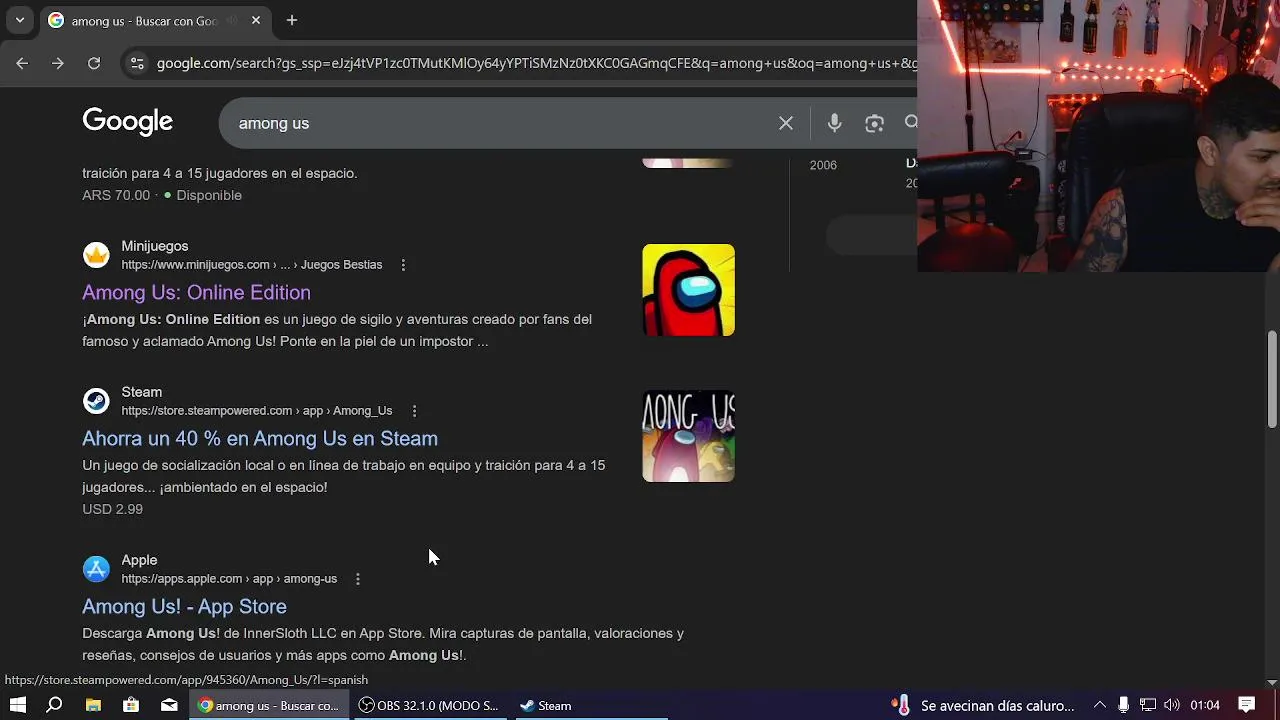The width and height of the screenshot is (1280, 720).
Task: Open Ahorra un 40 % Steam result
Action: (260, 438)
